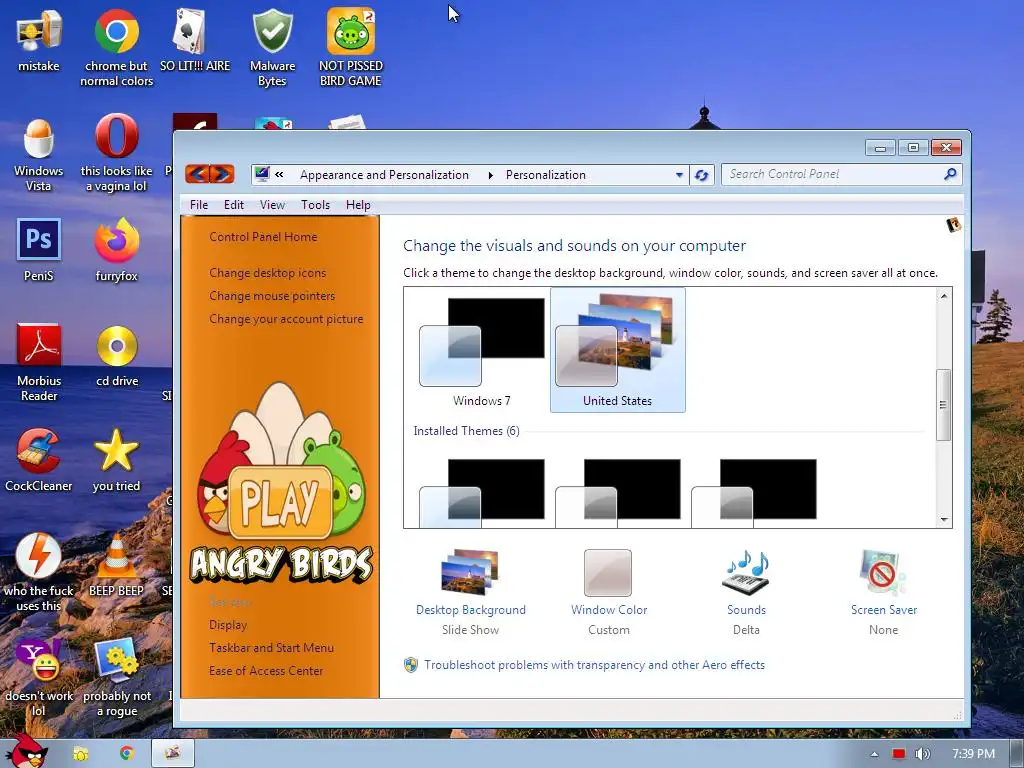The width and height of the screenshot is (1024, 768).
Task: Open the Help menu
Action: [358, 205]
